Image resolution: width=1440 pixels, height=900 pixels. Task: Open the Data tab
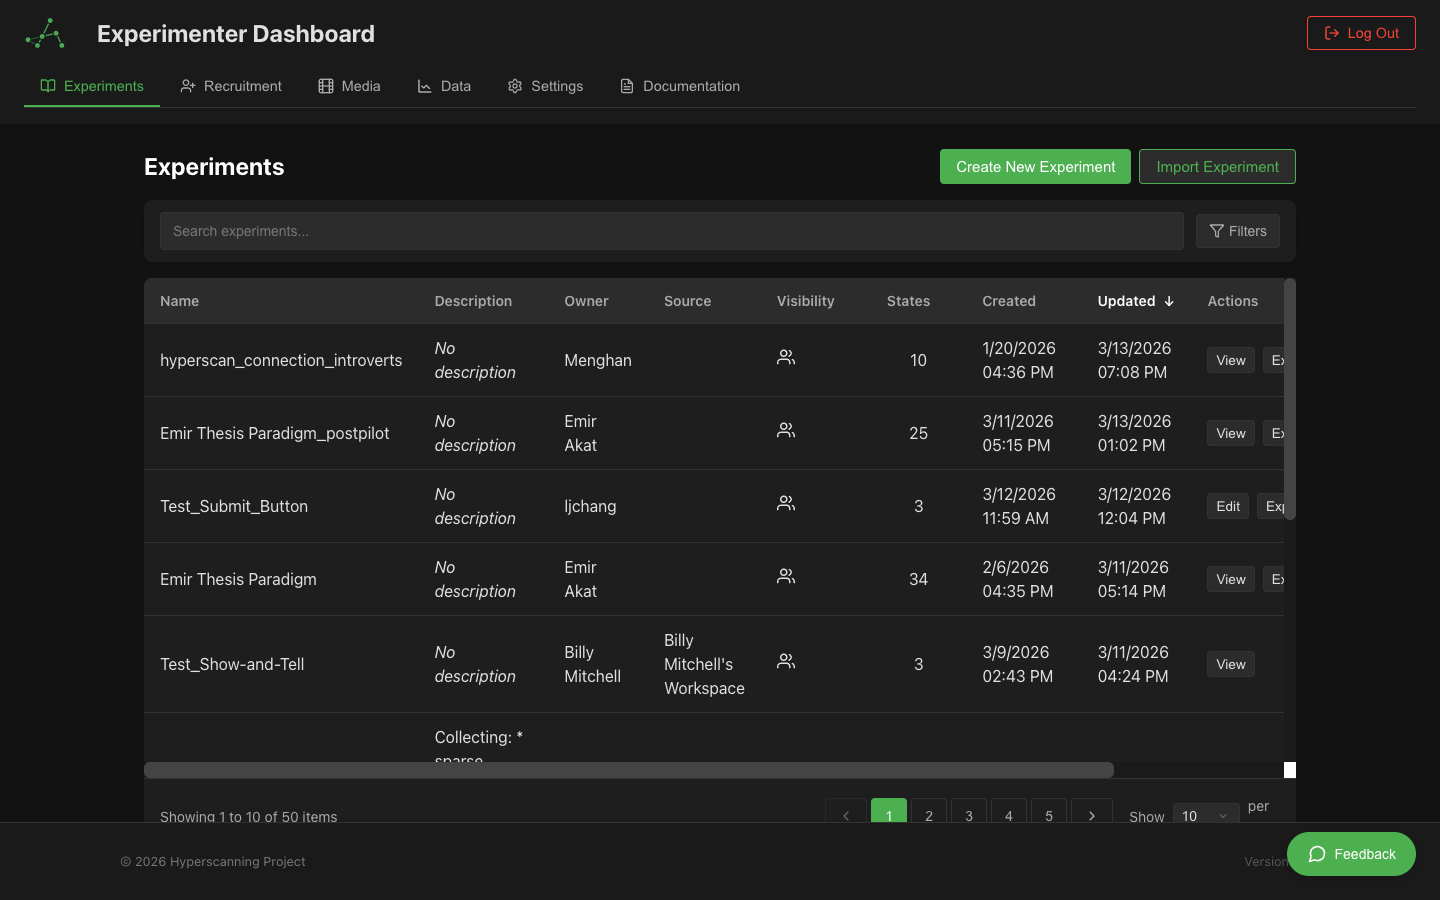click(443, 86)
